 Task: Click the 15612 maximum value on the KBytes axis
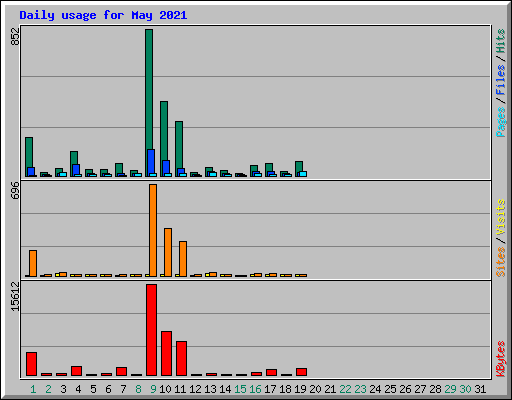tap(15, 297)
